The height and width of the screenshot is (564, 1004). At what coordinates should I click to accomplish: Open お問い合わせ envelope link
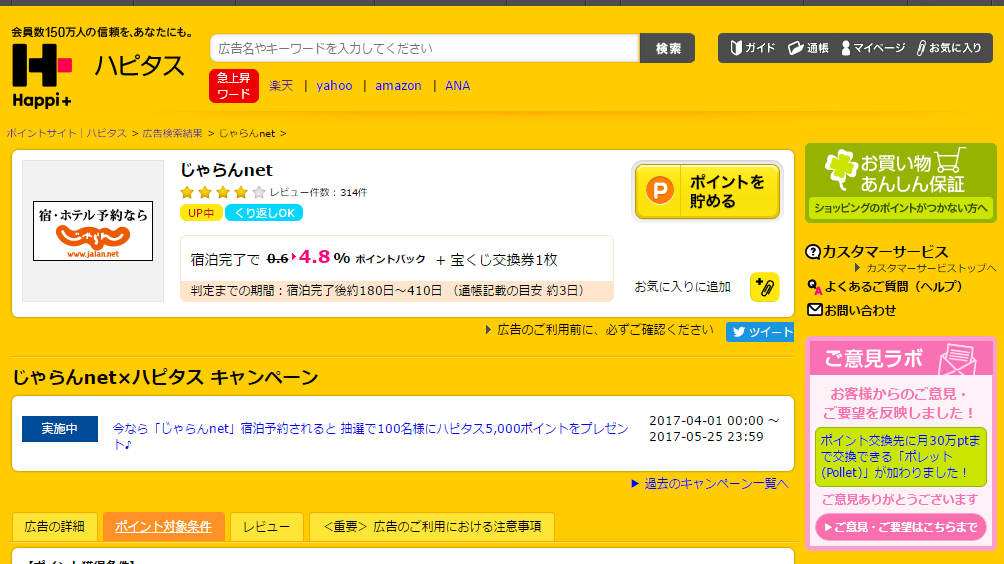[851, 310]
